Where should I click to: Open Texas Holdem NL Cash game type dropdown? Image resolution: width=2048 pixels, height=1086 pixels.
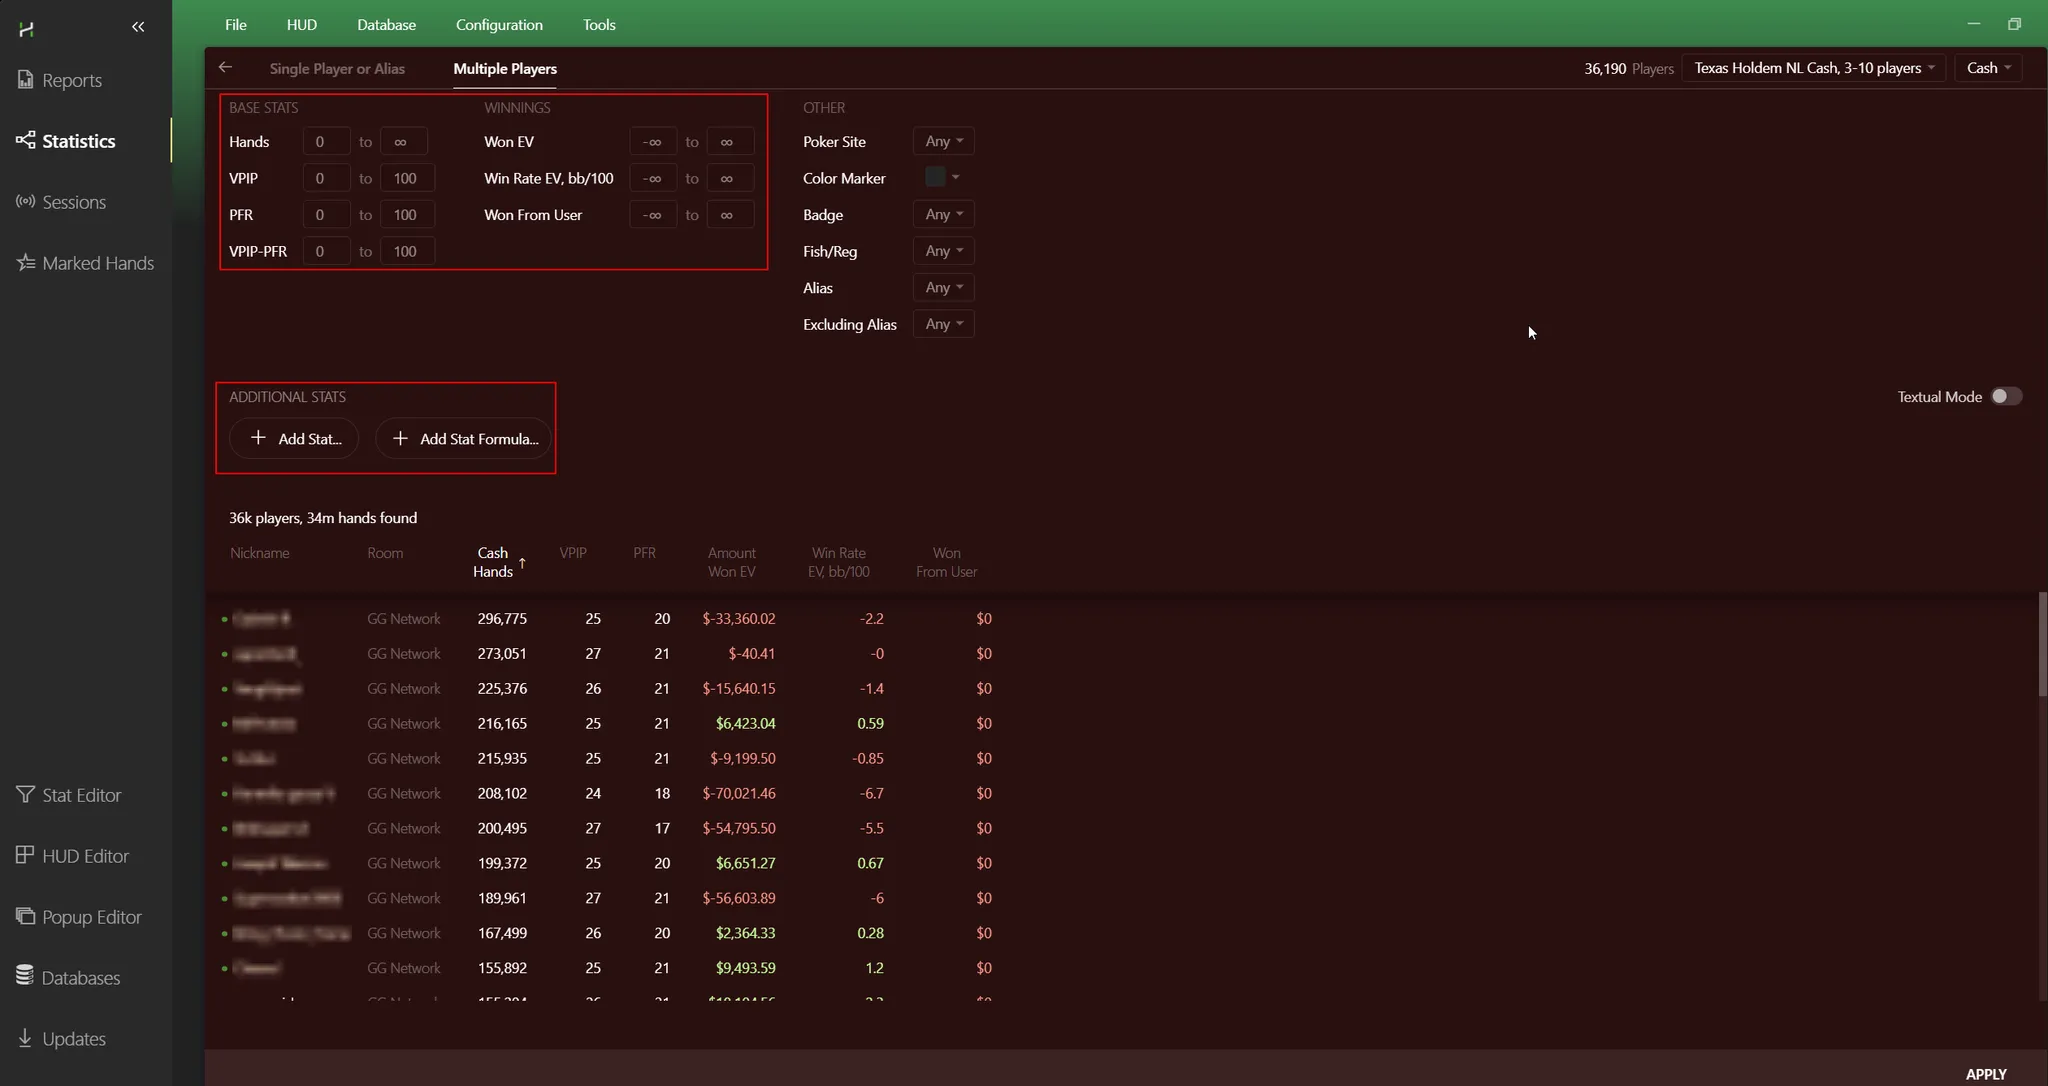tap(1813, 68)
